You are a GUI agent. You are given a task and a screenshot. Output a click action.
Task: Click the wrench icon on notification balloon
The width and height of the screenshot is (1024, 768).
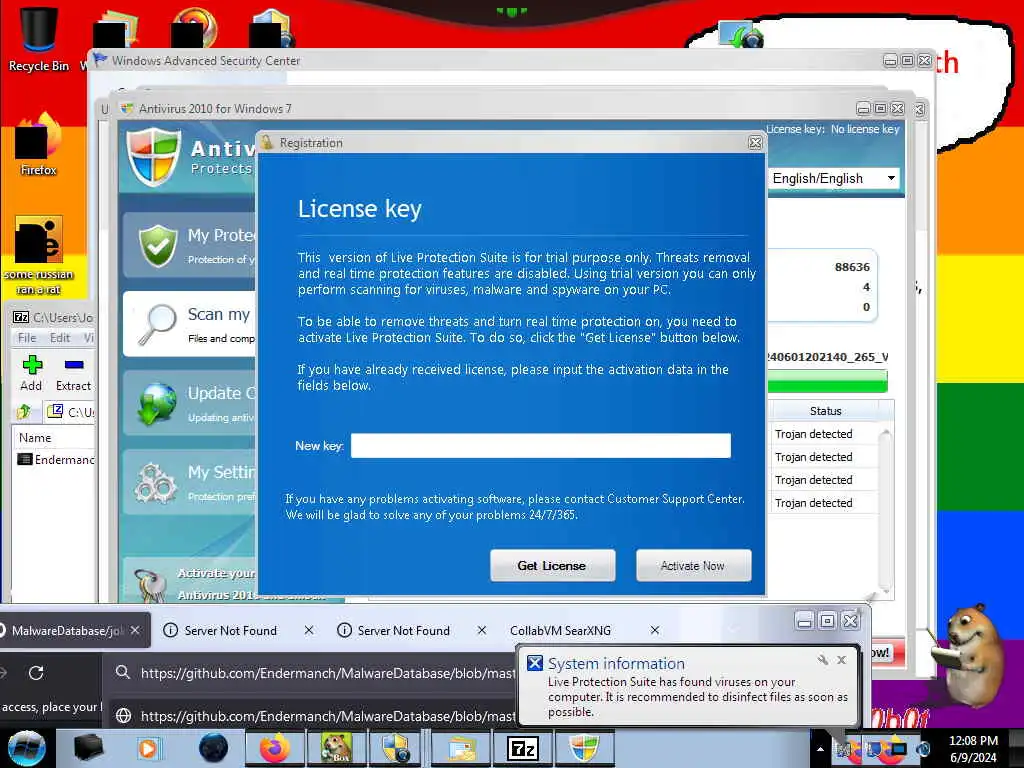coord(823,660)
